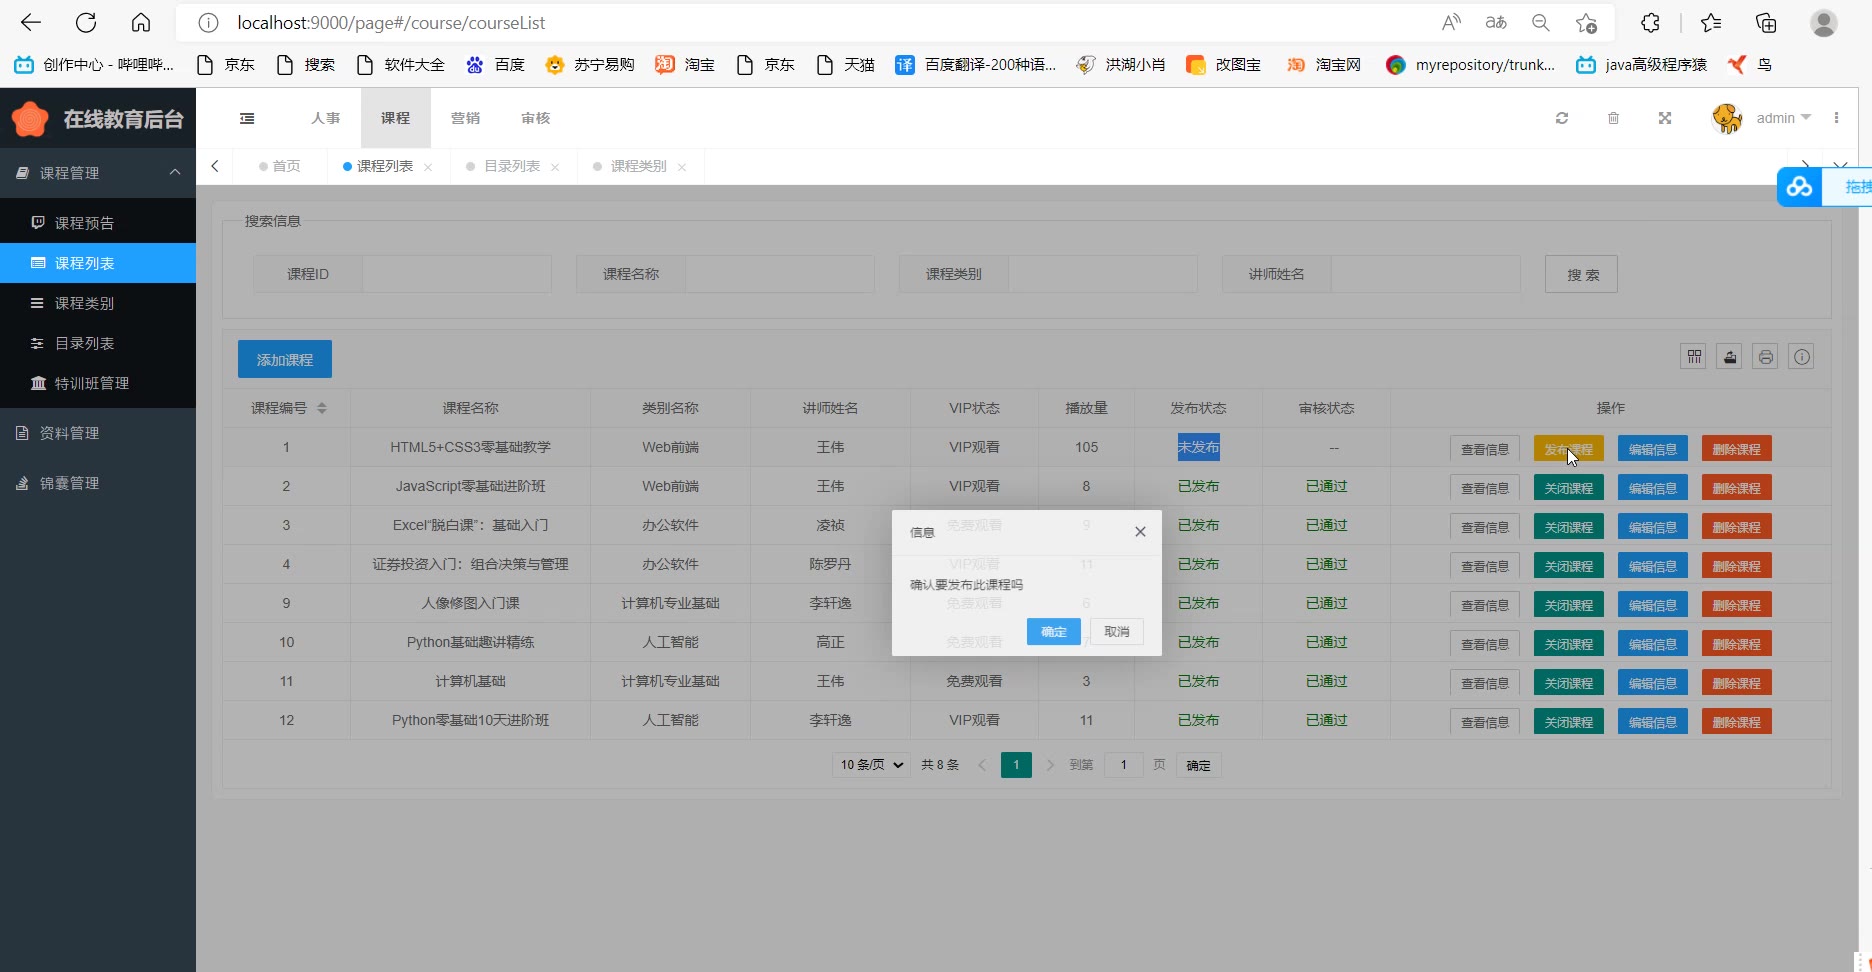Click the print table icon
The width and height of the screenshot is (1872, 972).
click(x=1765, y=357)
